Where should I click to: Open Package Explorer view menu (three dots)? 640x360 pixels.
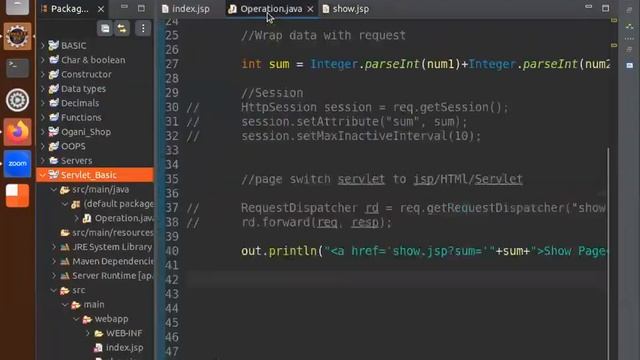tap(143, 28)
